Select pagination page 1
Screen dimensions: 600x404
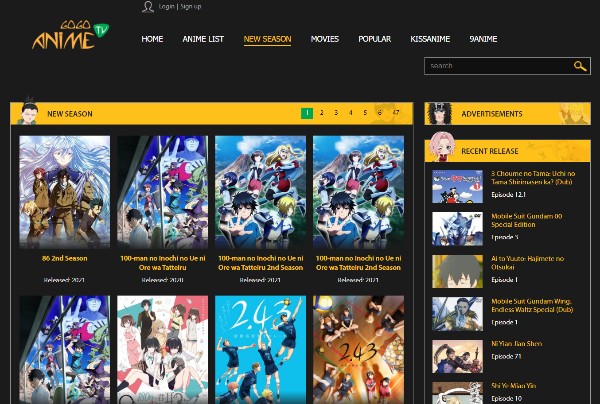click(x=307, y=113)
